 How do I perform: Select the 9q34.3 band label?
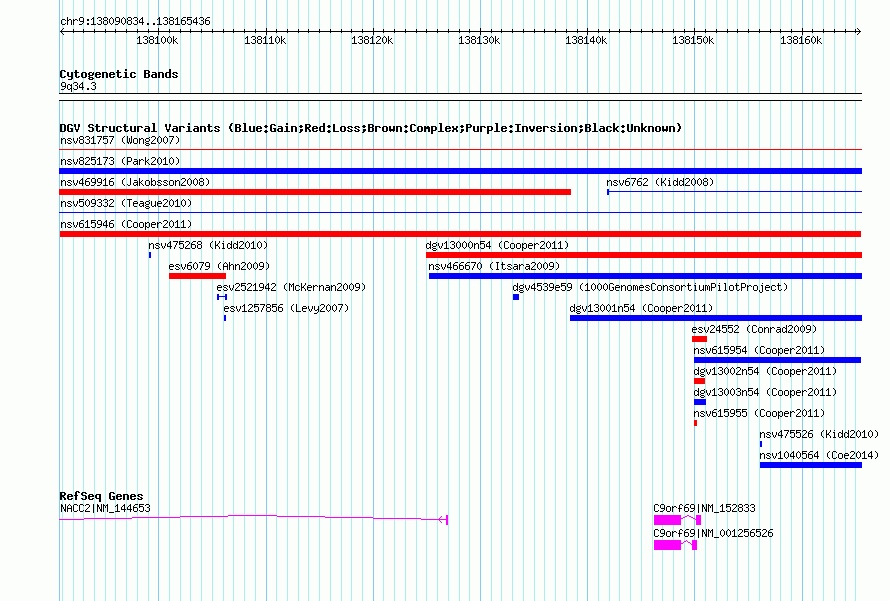[78, 86]
